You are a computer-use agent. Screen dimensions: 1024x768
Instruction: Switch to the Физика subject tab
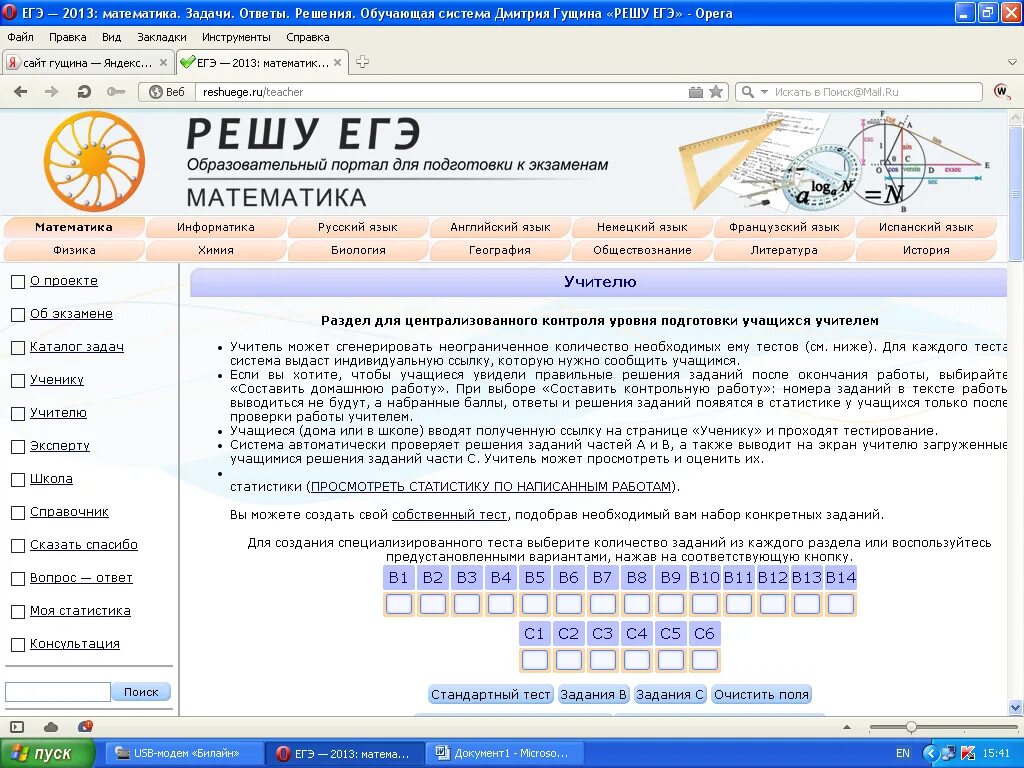coord(74,250)
